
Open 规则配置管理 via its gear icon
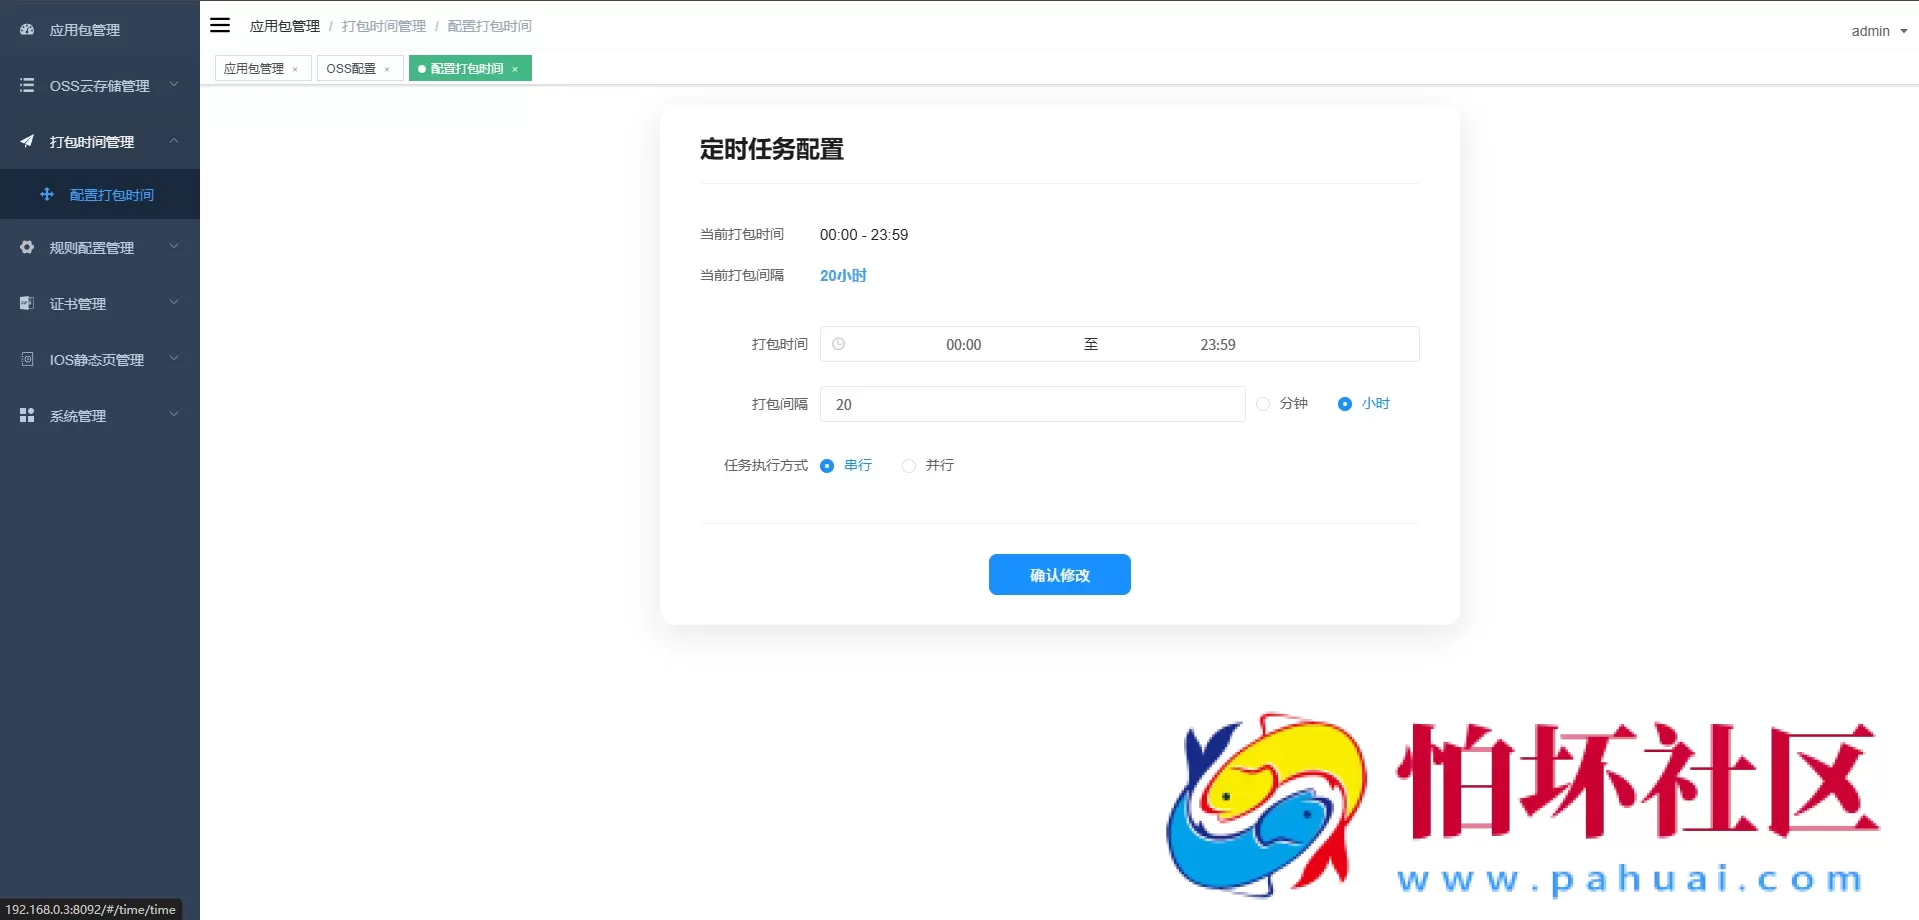coord(26,247)
